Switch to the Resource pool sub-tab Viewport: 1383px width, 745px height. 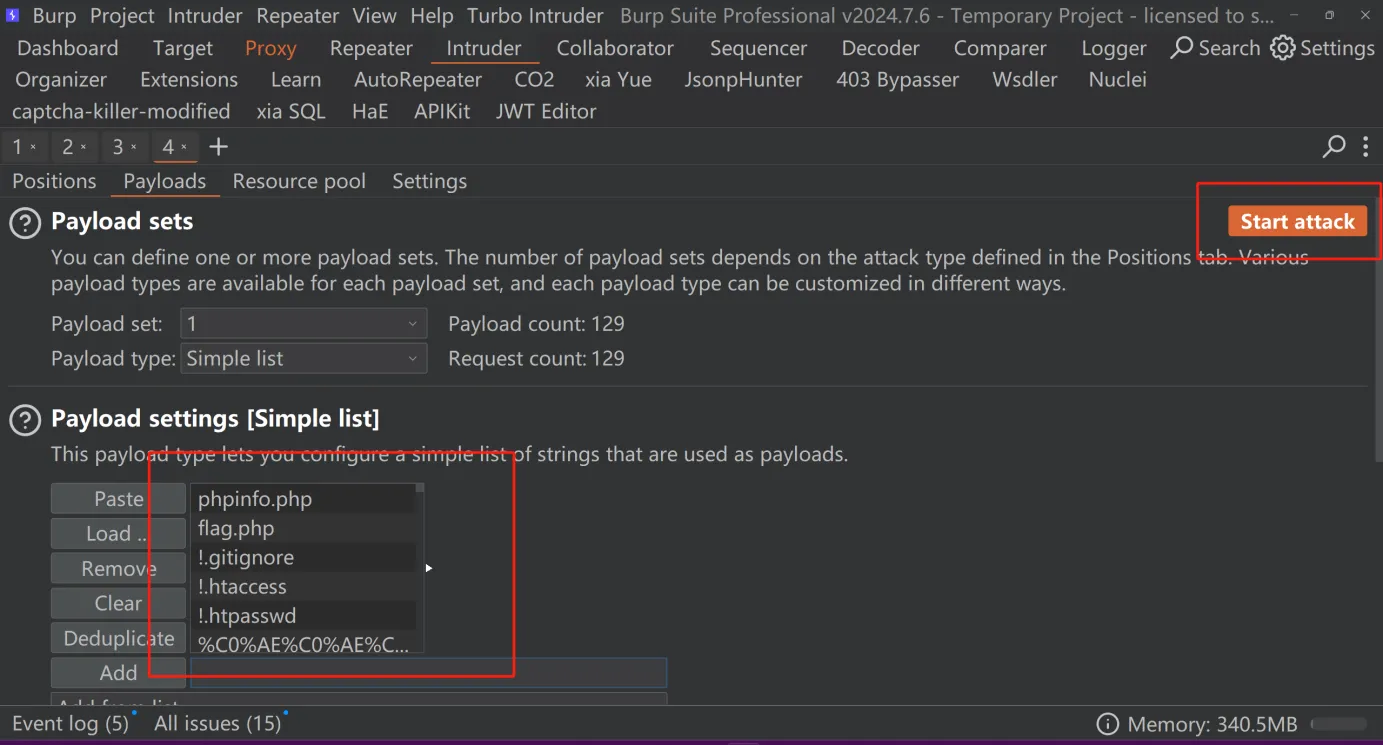(299, 181)
